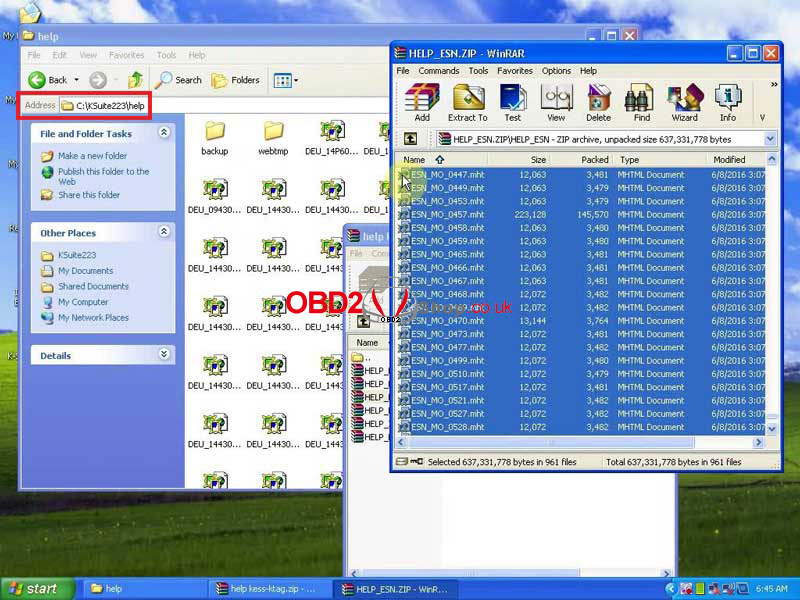Open Shared Documents in Other Places
The image size is (800, 600).
pos(93,286)
